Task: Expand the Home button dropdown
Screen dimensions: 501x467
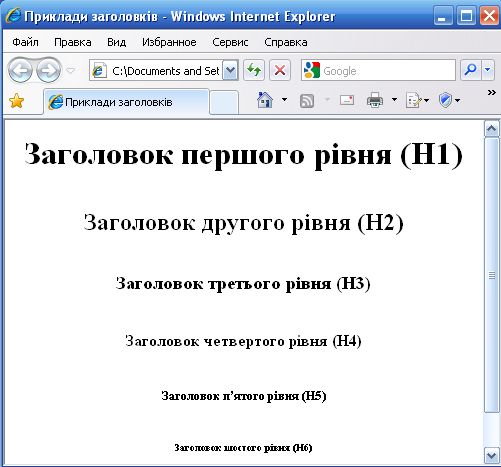Action: 284,99
